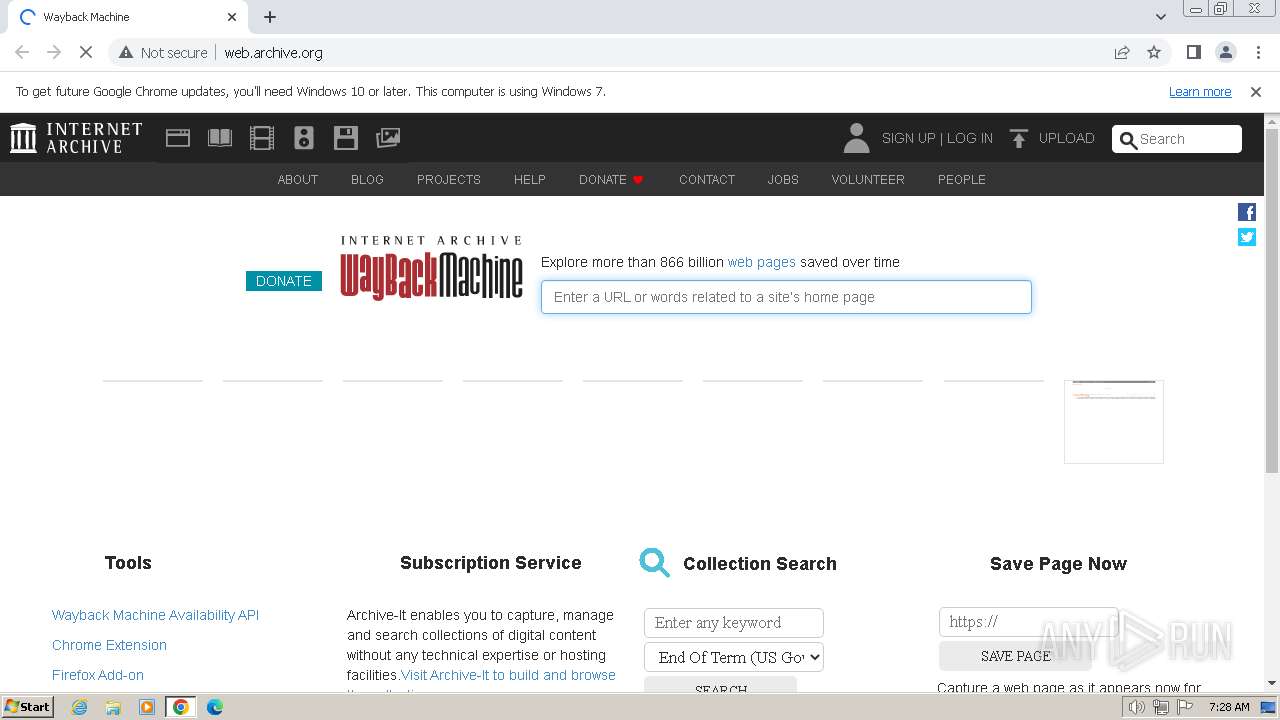Click the teal DONATE button
This screenshot has height=720, width=1280.
click(x=284, y=281)
